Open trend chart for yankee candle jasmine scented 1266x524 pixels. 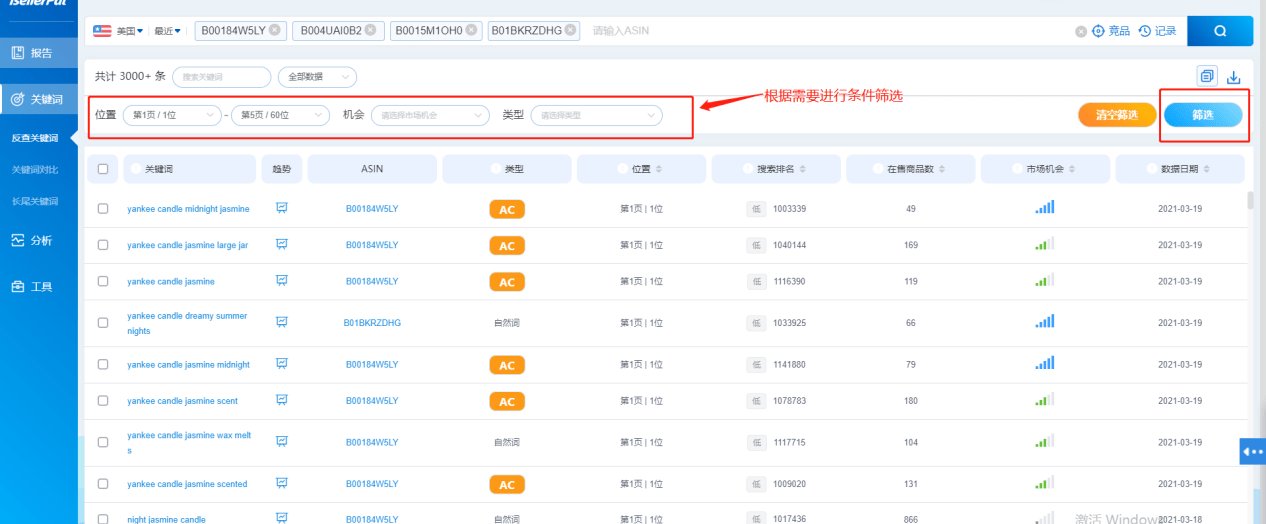[x=282, y=484]
